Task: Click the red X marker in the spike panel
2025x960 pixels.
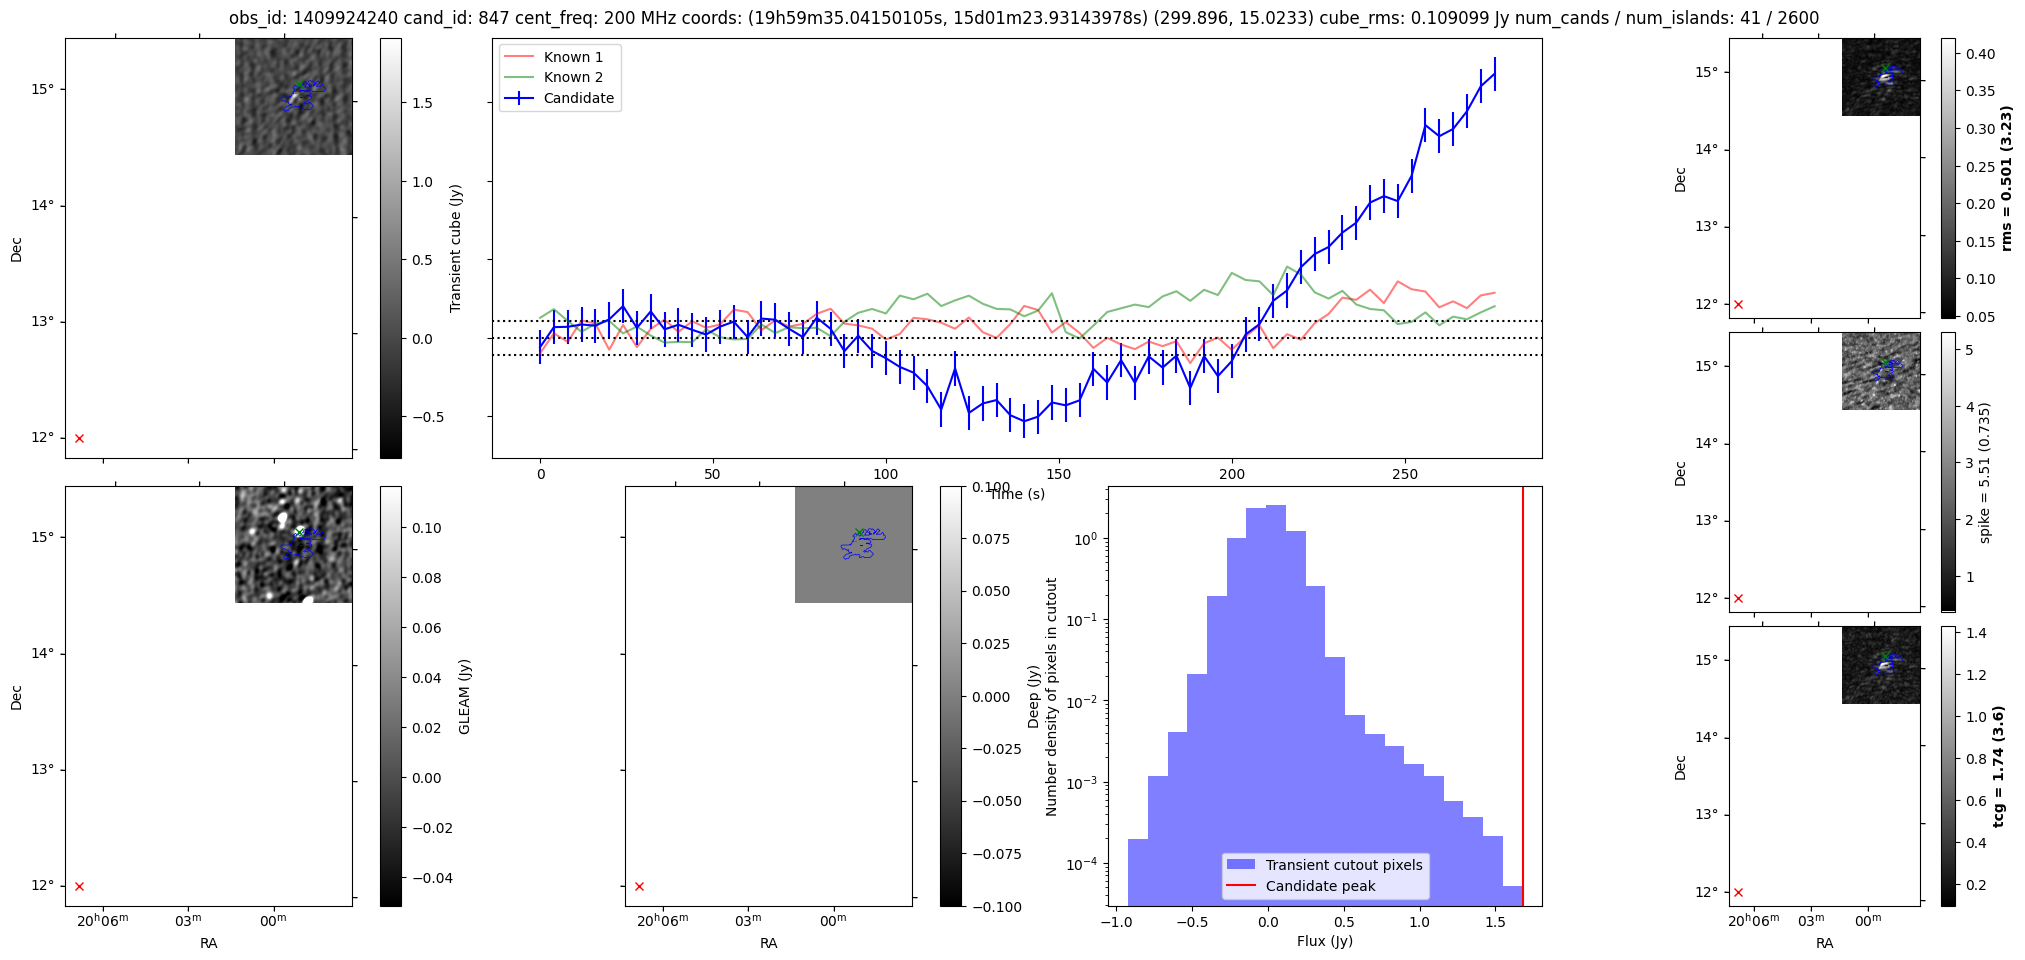Action: coord(1738,598)
